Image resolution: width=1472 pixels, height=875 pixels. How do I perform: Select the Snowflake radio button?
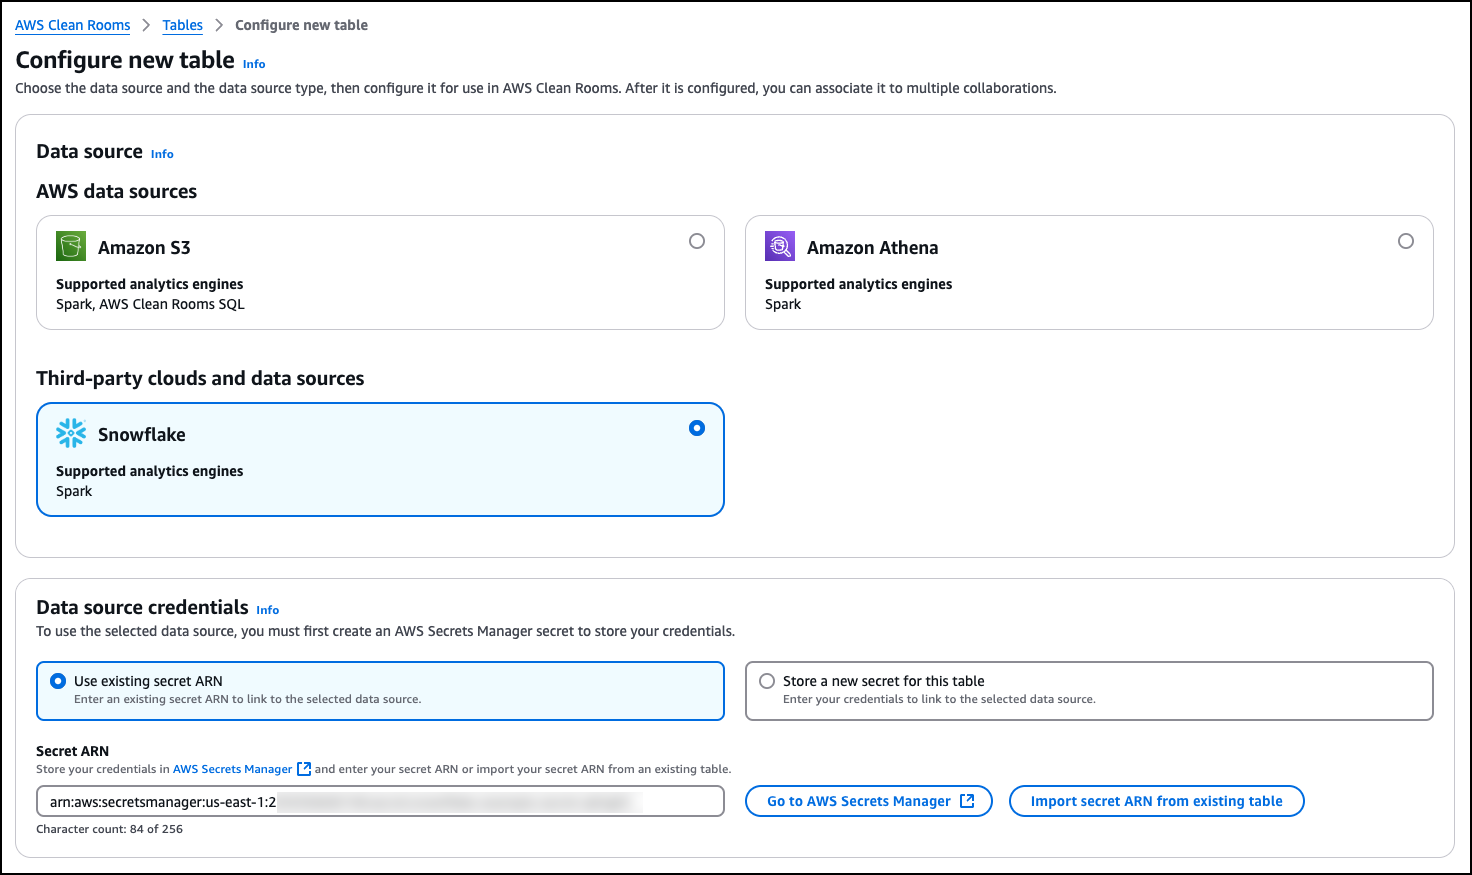point(697,428)
